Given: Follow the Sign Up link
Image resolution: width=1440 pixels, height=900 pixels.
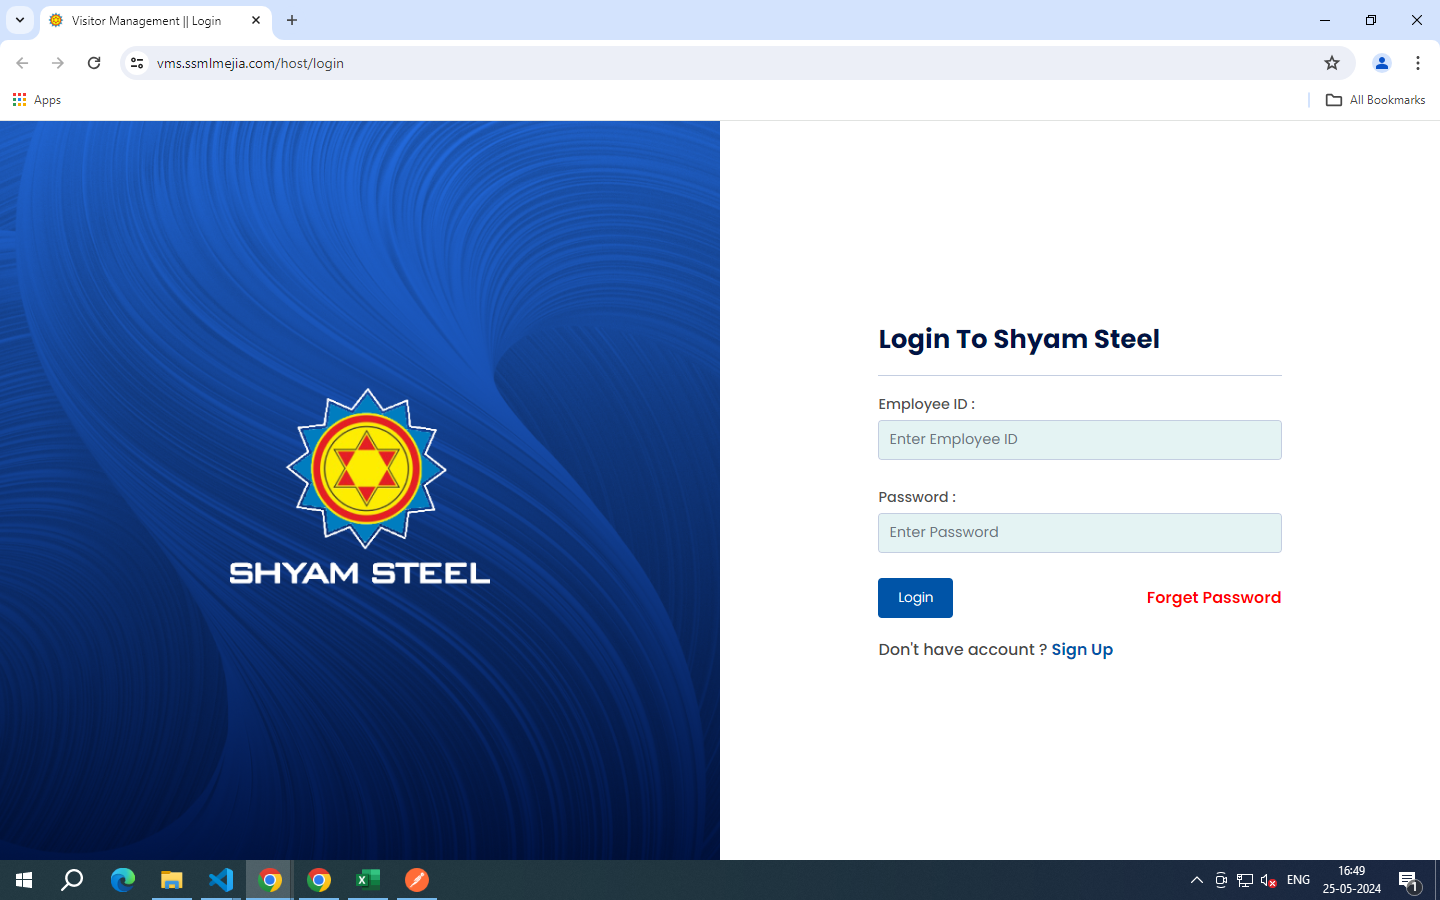Looking at the screenshot, I should [1081, 650].
